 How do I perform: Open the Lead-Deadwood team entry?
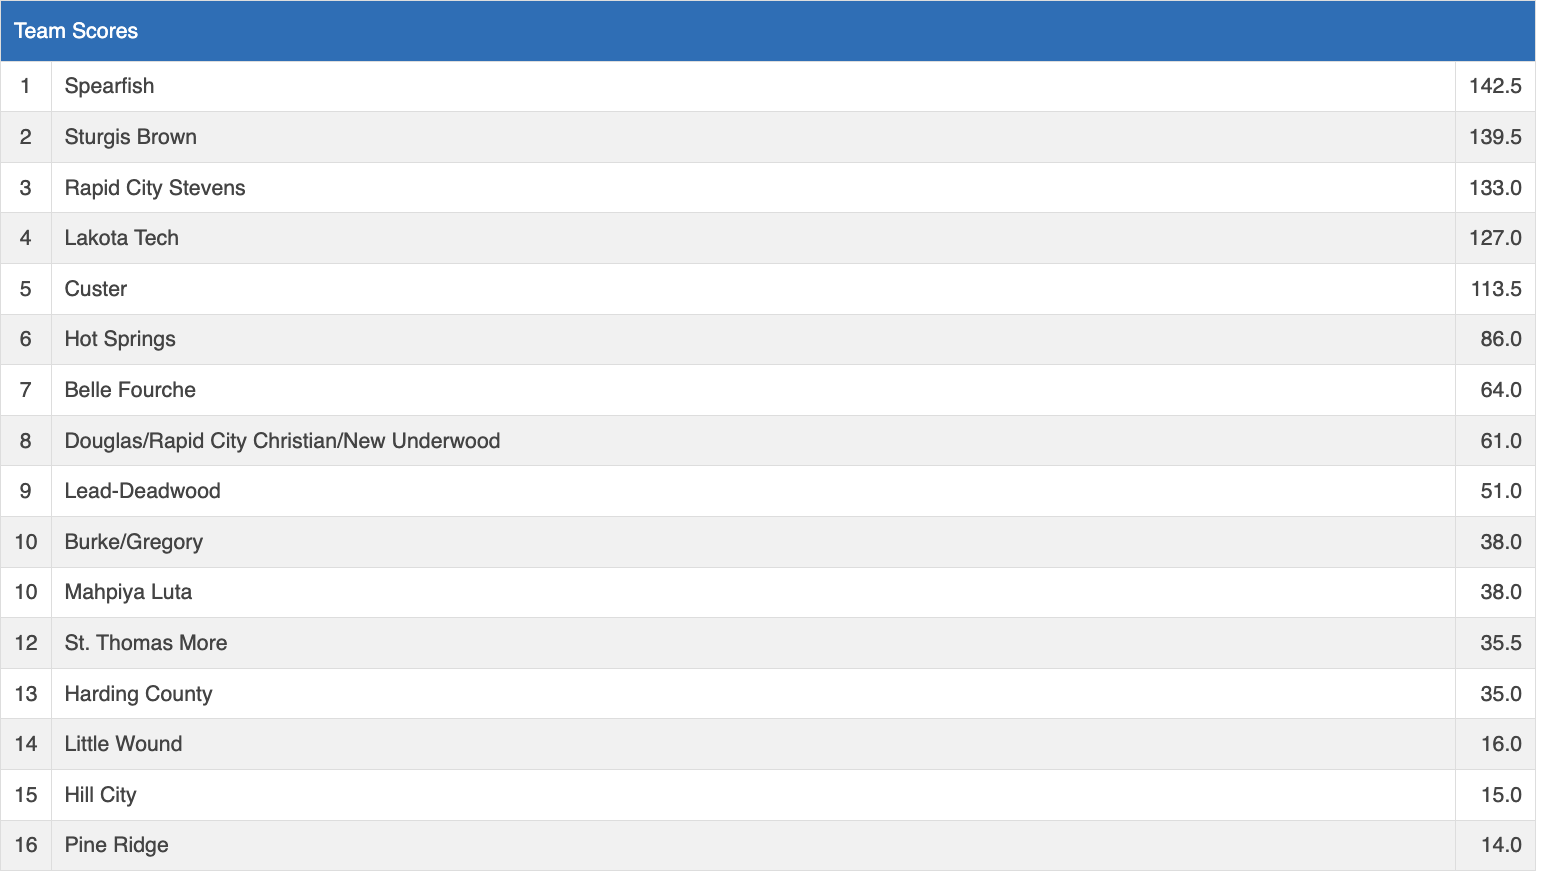142,491
